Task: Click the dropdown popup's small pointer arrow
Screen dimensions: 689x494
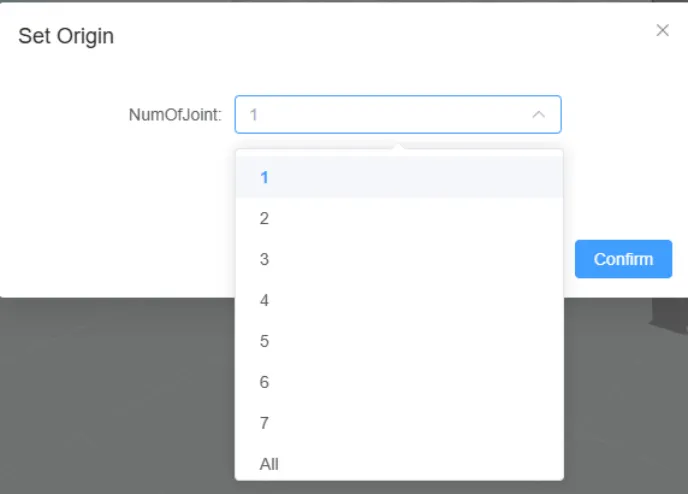Action: [x=399, y=146]
